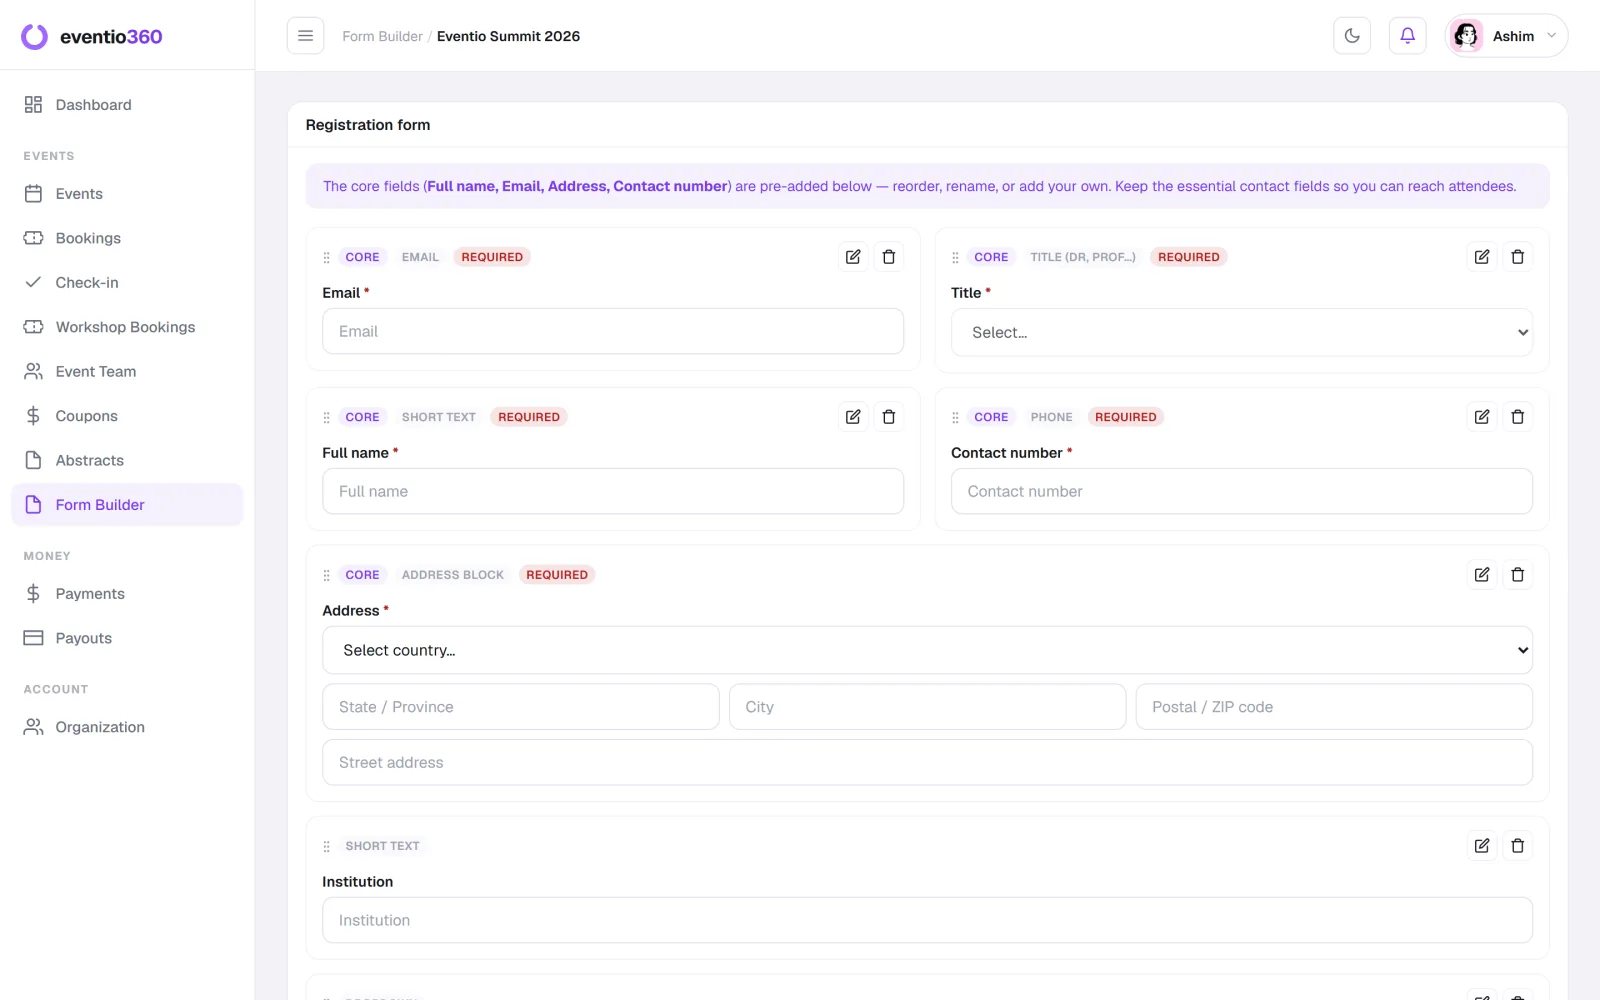This screenshot has height=1000, width=1600.
Task: Click the eventio360 logo
Action: [x=91, y=37]
